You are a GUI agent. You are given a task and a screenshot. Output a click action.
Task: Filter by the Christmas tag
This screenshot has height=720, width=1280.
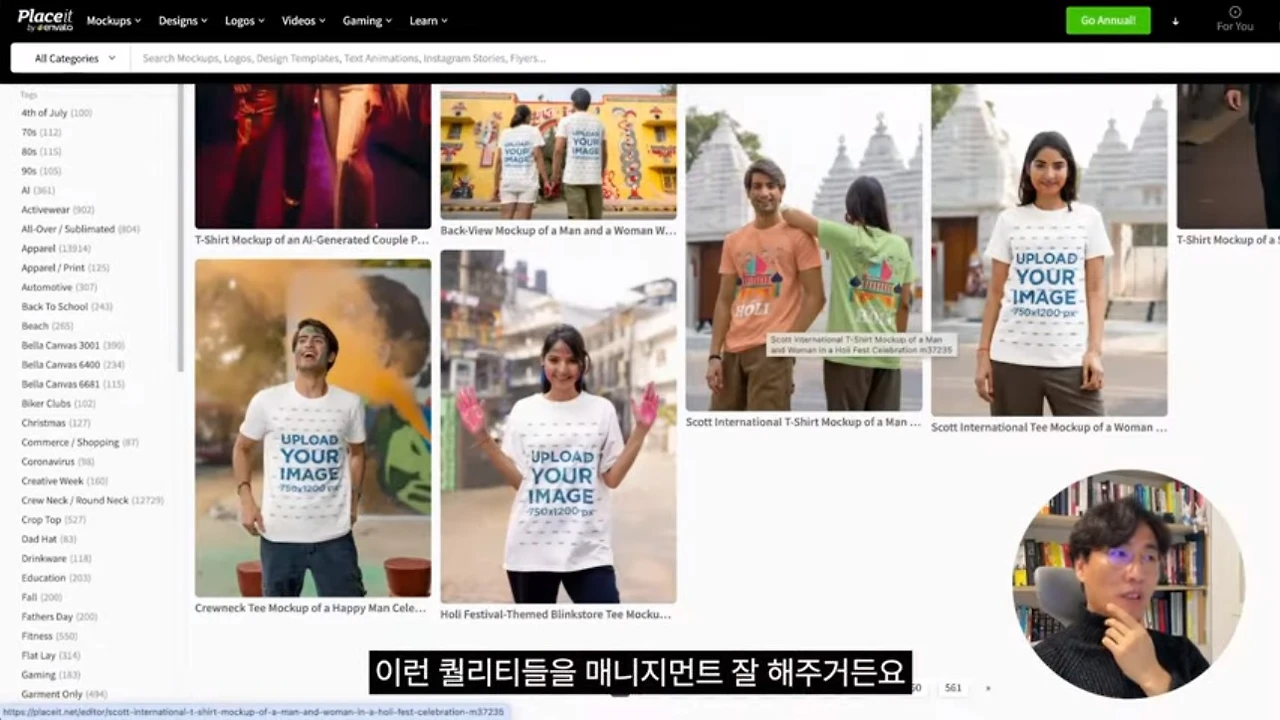pyautogui.click(x=56, y=423)
